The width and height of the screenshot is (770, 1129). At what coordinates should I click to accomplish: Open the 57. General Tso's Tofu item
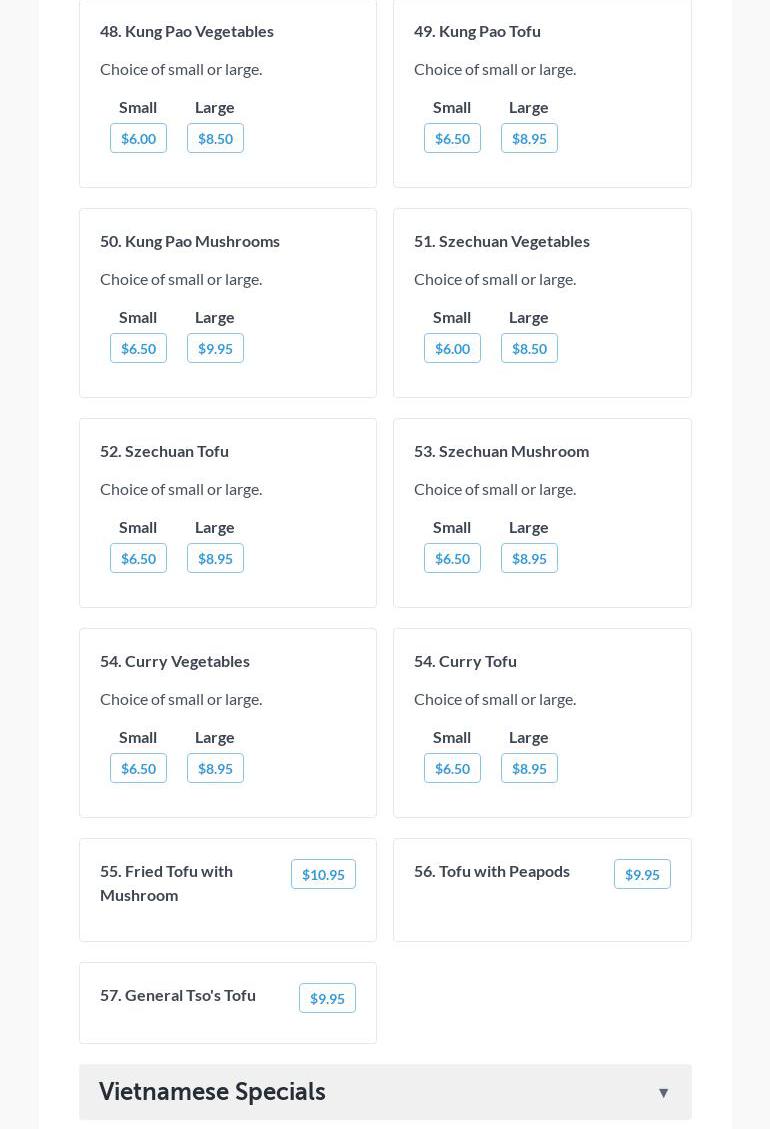178,995
